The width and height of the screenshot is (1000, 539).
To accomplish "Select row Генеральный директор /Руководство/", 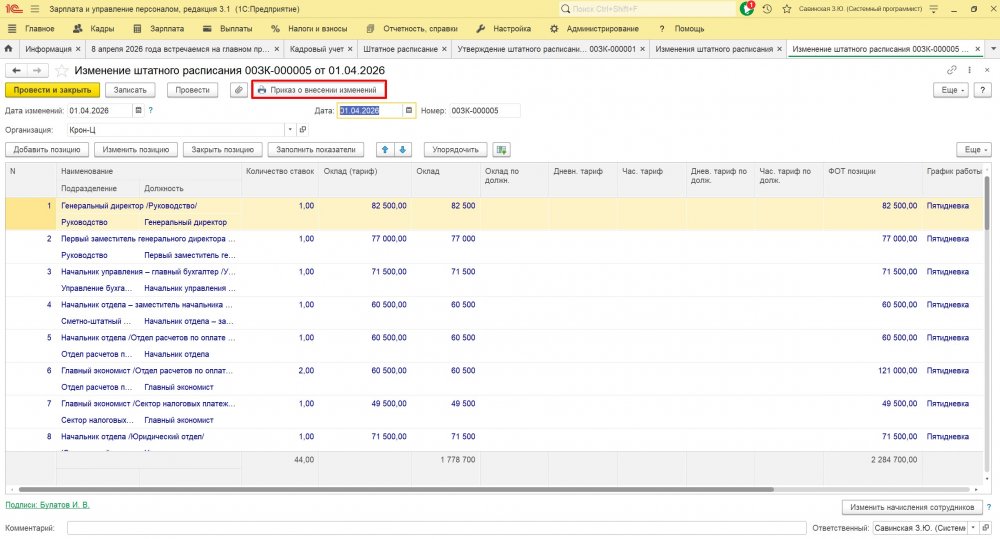I will tap(494, 214).
